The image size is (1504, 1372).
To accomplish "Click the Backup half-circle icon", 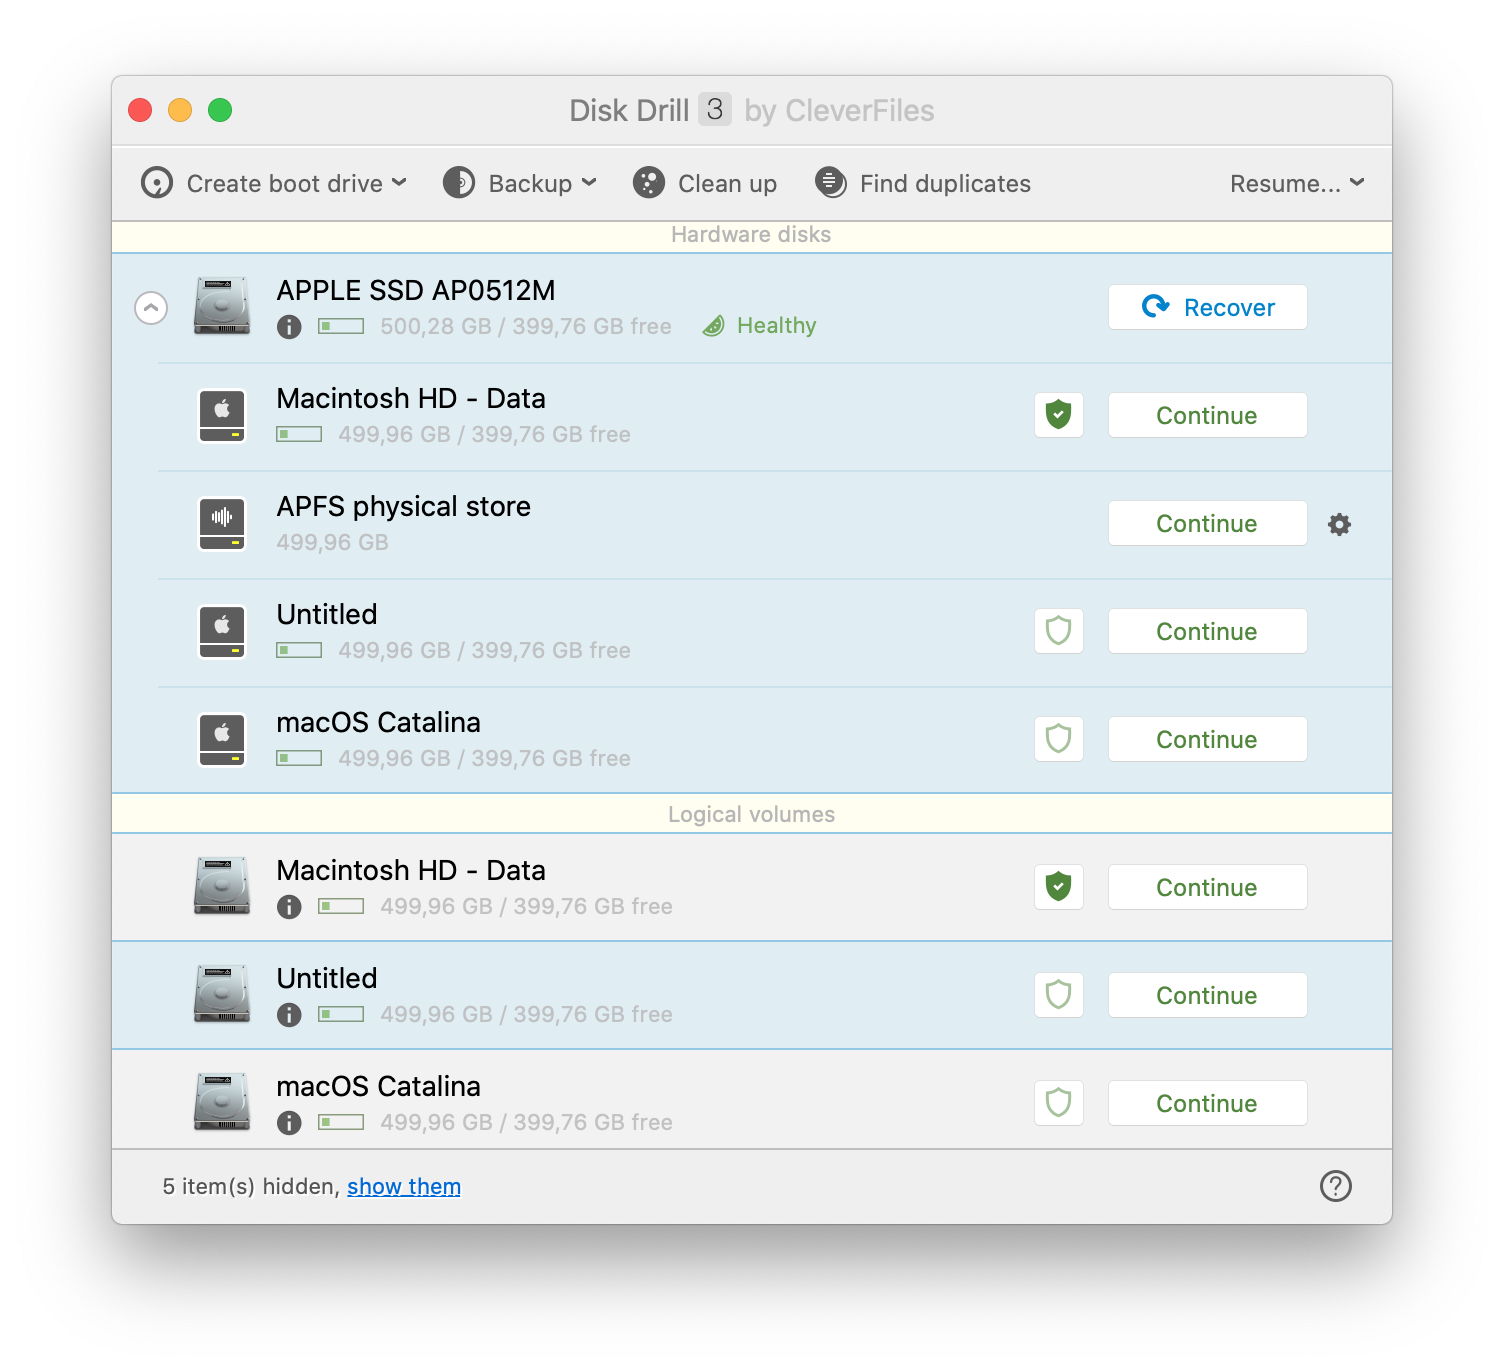I will point(459,183).
